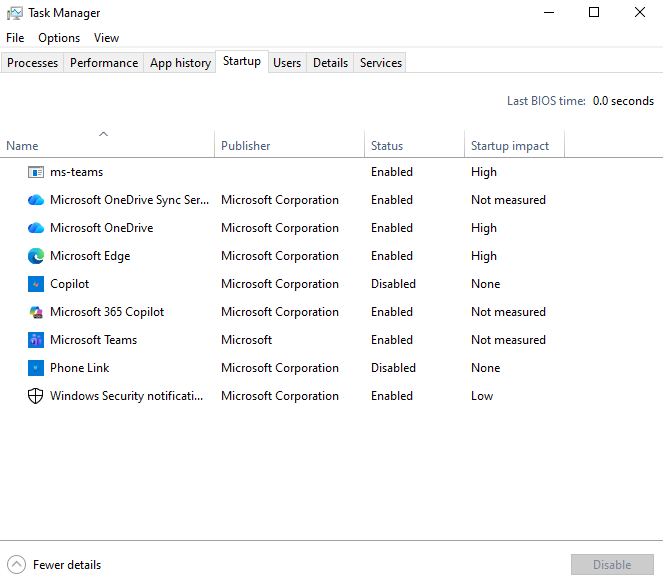
Task: Click the ms-teams app icon
Action: click(x=36, y=172)
